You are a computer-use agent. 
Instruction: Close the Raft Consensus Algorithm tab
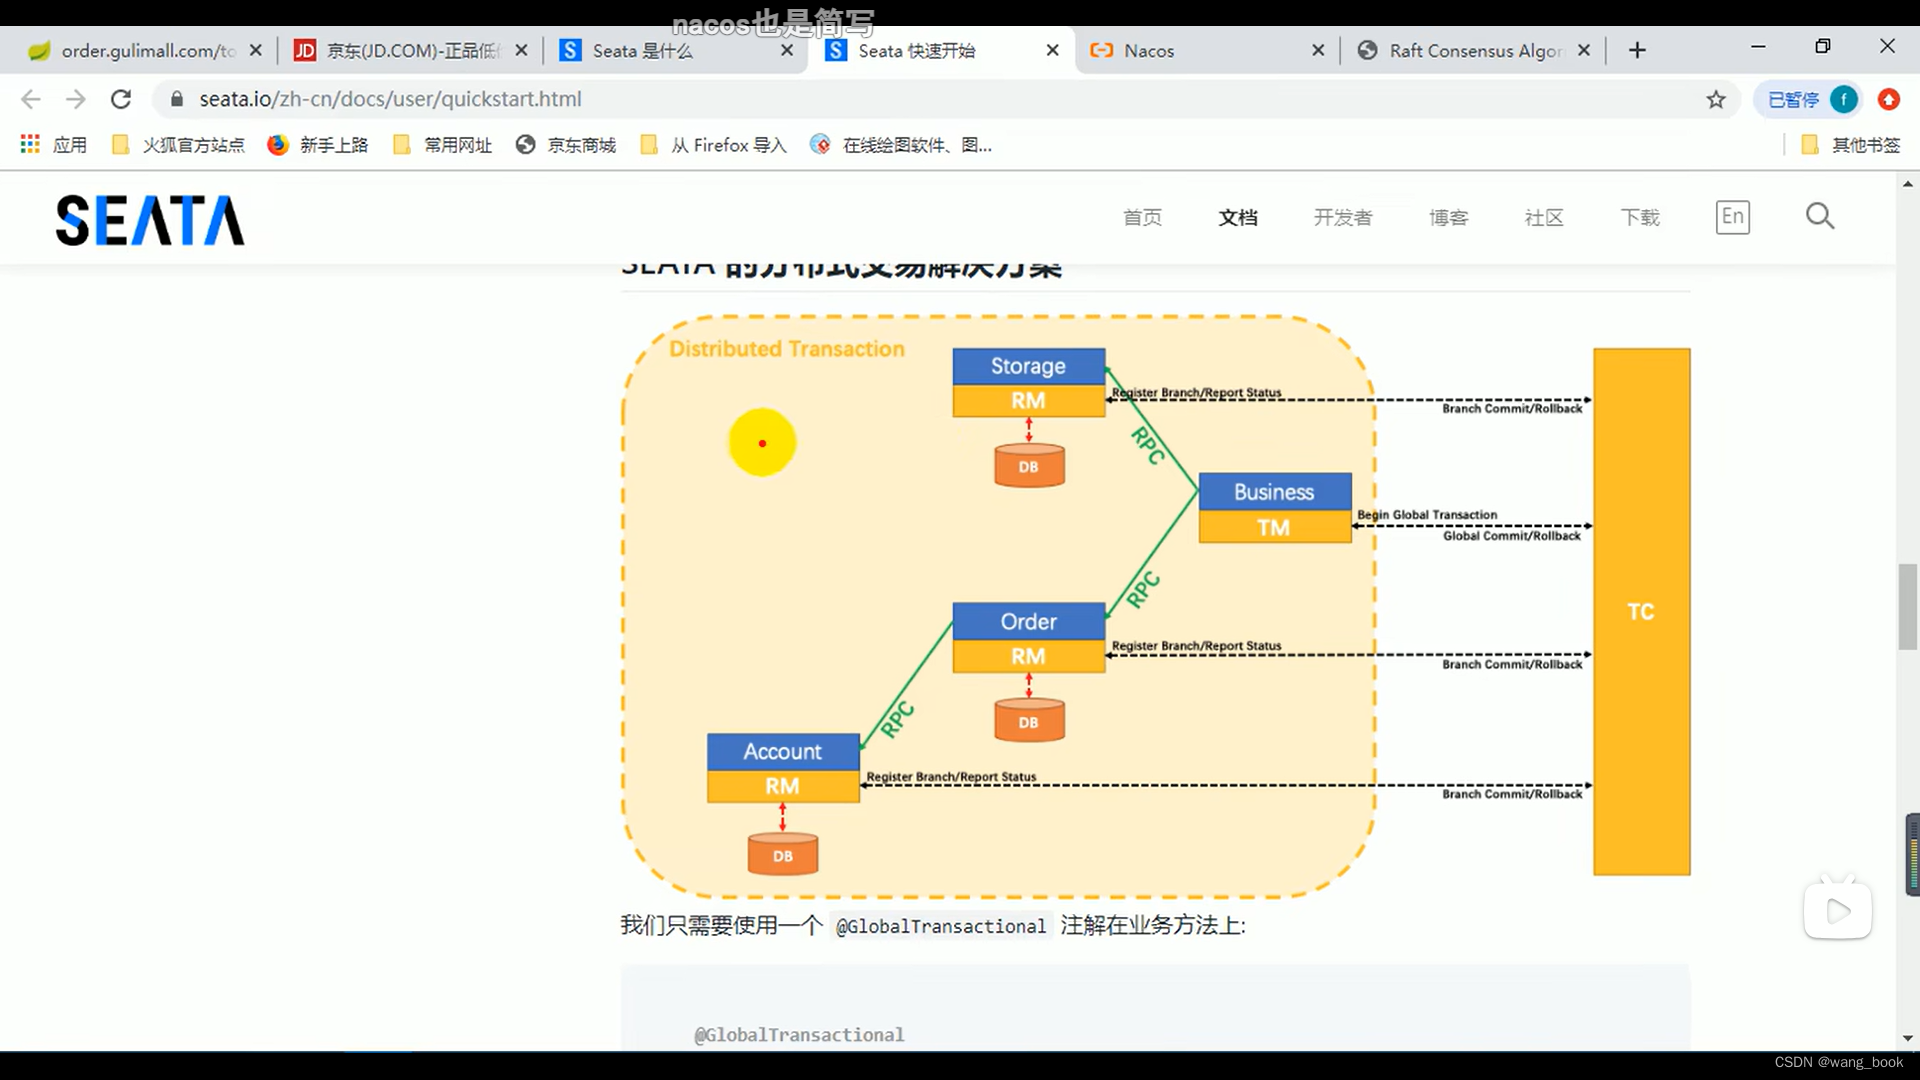1584,50
